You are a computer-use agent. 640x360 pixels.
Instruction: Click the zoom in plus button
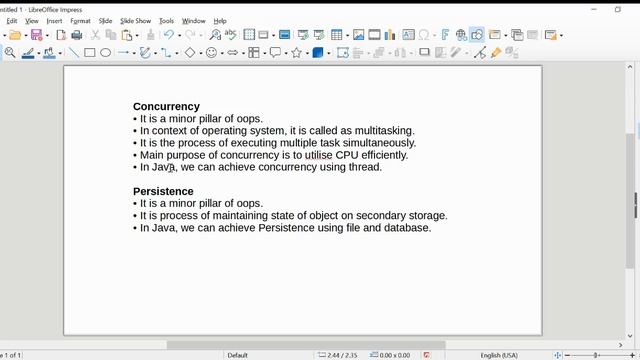pyautogui.click(x=632, y=356)
